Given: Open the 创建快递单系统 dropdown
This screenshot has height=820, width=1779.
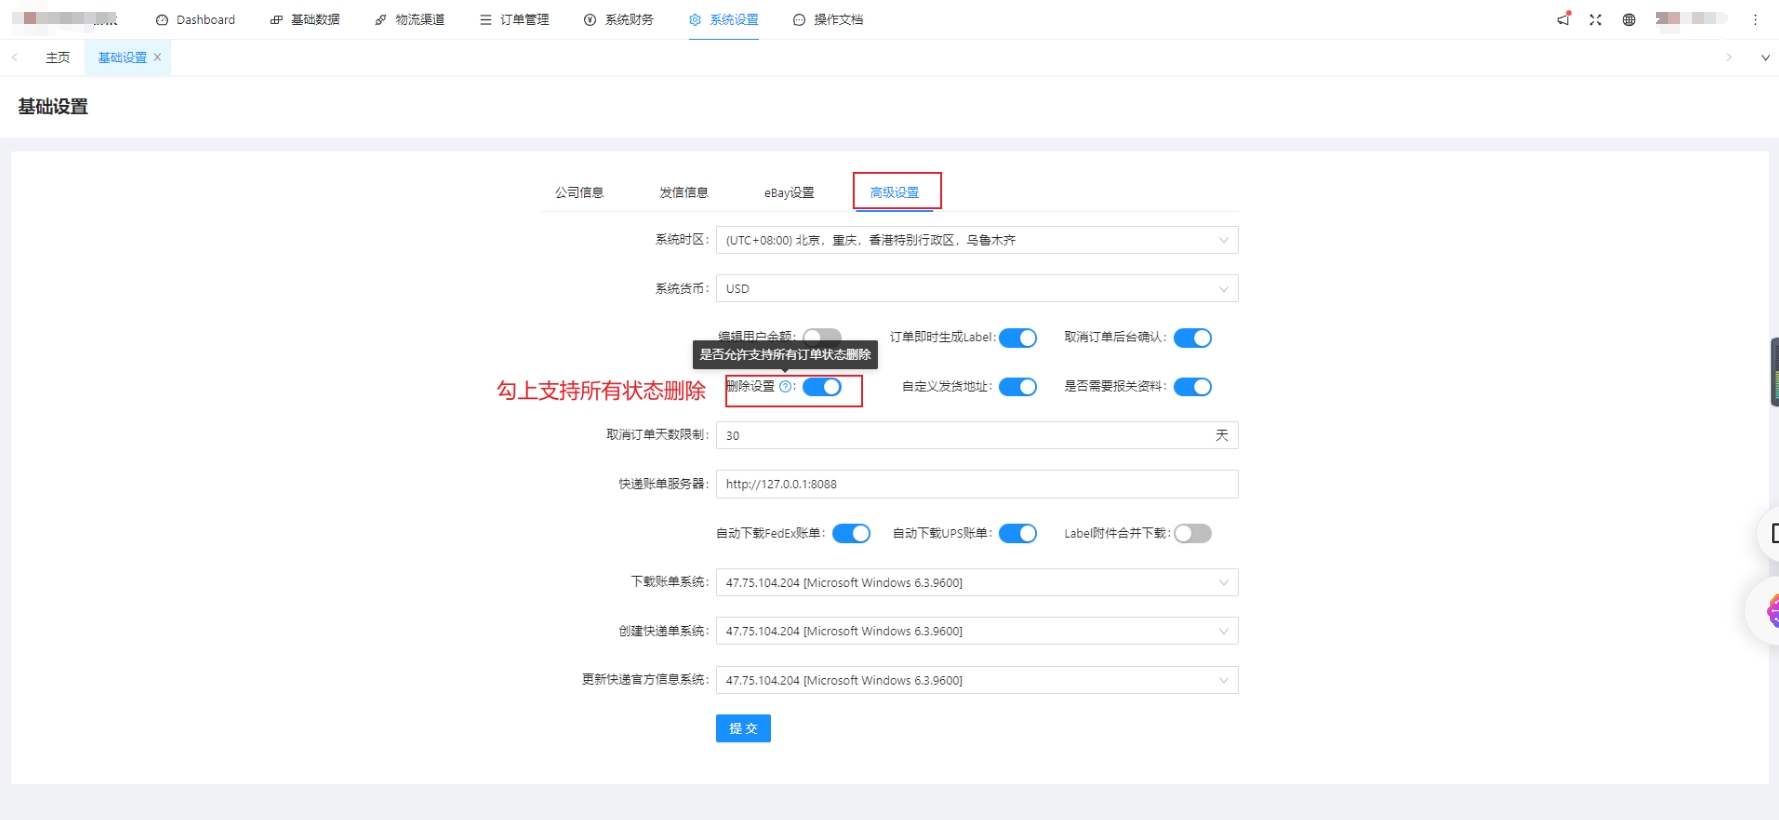Looking at the screenshot, I should click(x=977, y=631).
